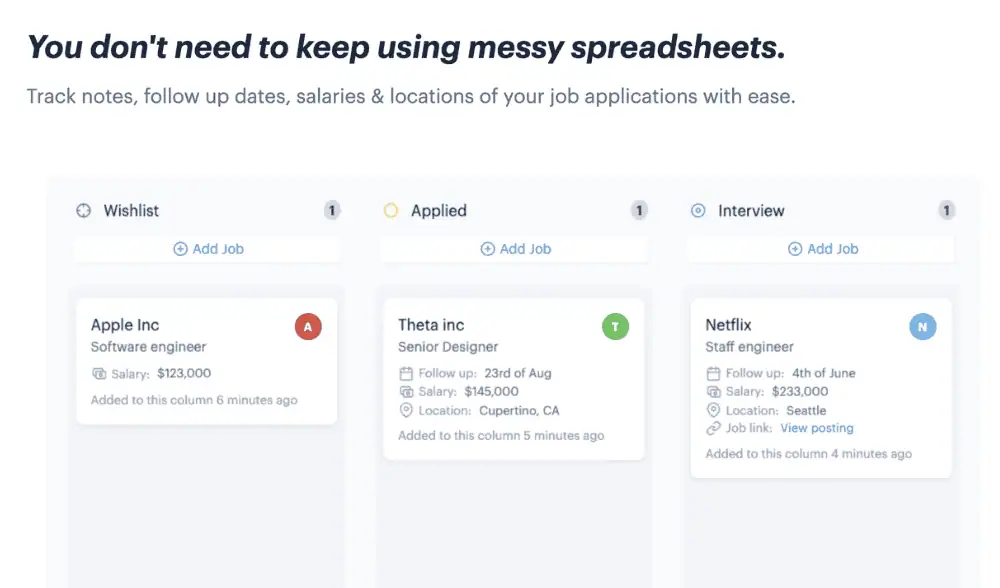The height and width of the screenshot is (588, 1000).
Task: Open the Apple Inc job card title
Action: 125,325
